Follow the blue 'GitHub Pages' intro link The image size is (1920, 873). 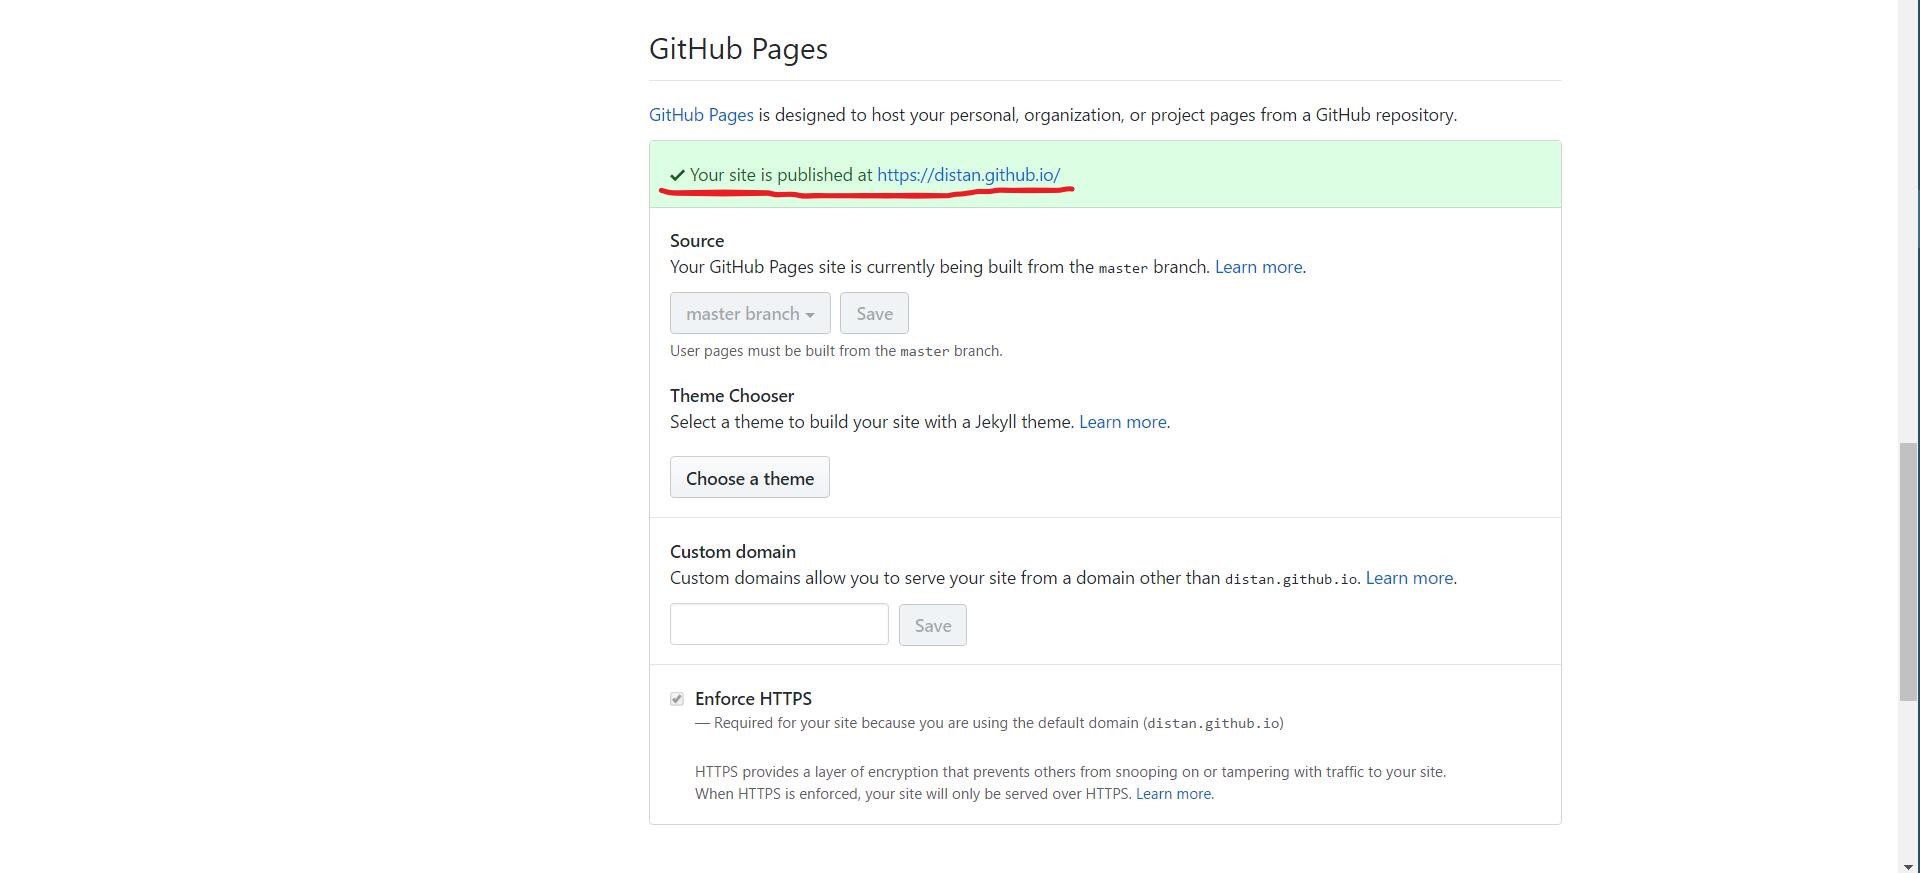point(701,115)
